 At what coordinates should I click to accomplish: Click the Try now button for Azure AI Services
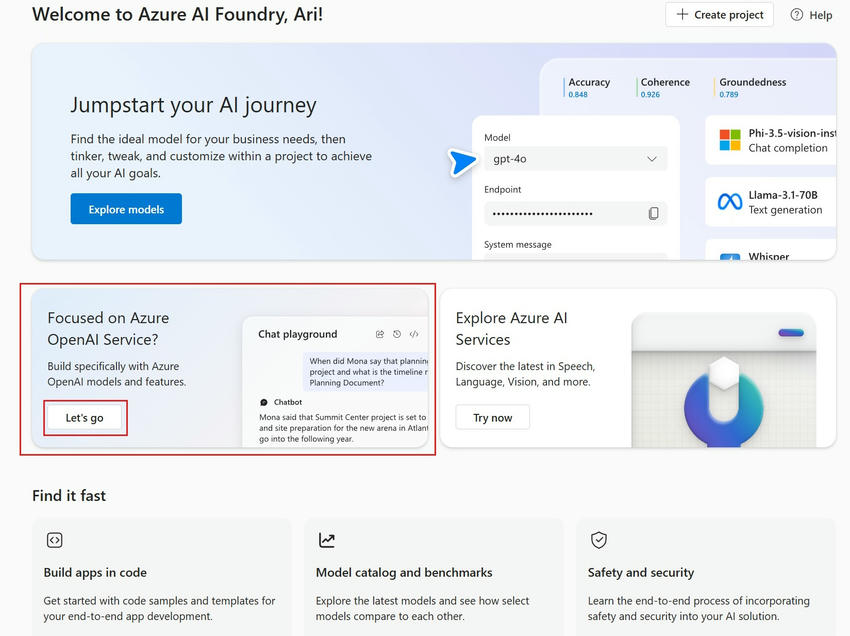492,418
